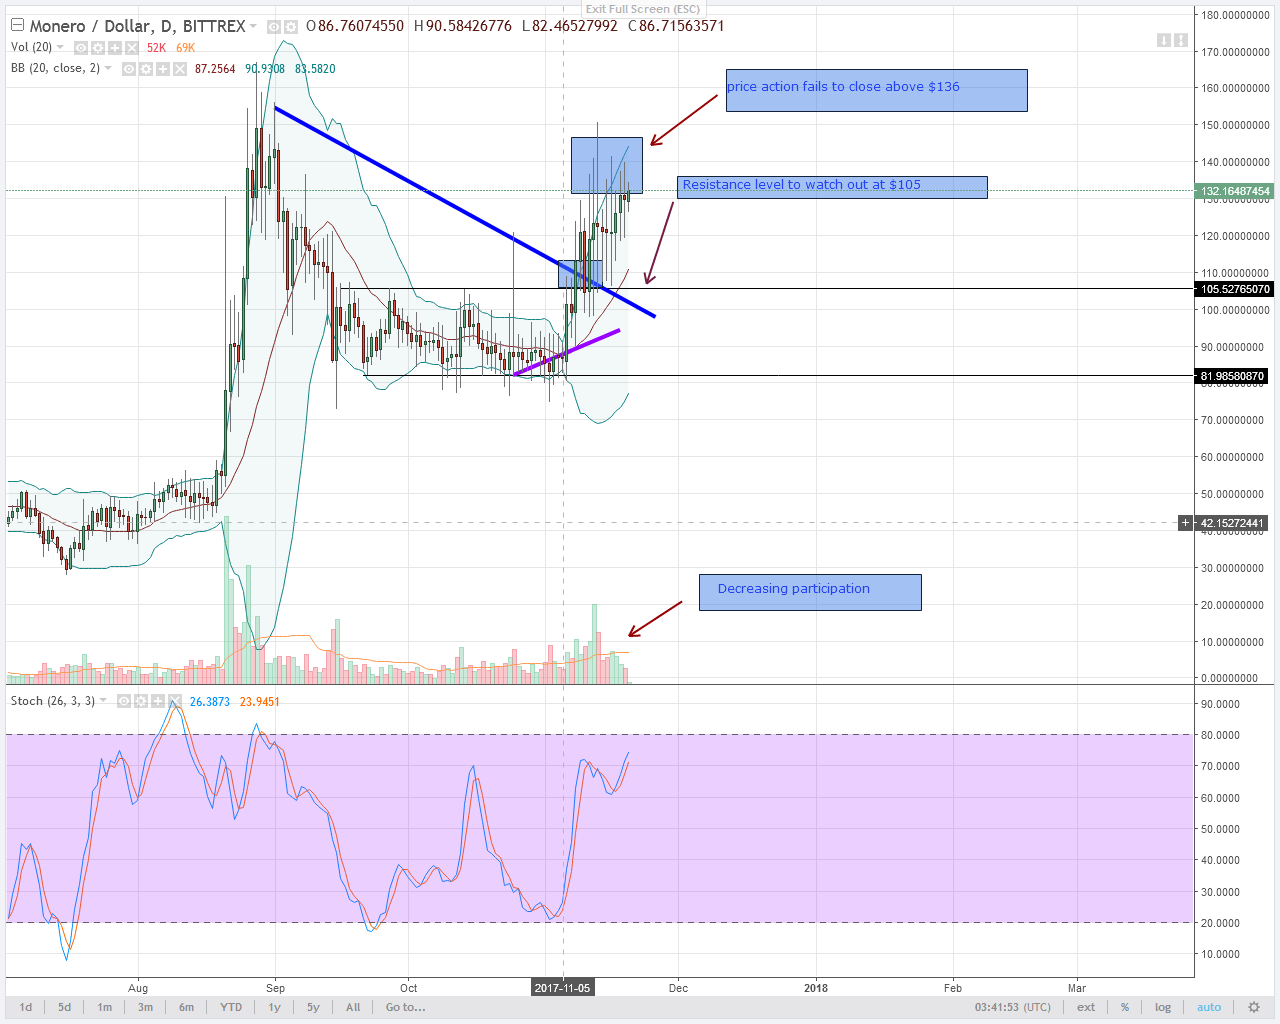The height and width of the screenshot is (1024, 1280).
Task: Expand the Vol (20) indicator dropdown arrow
Action: [x=60, y=47]
